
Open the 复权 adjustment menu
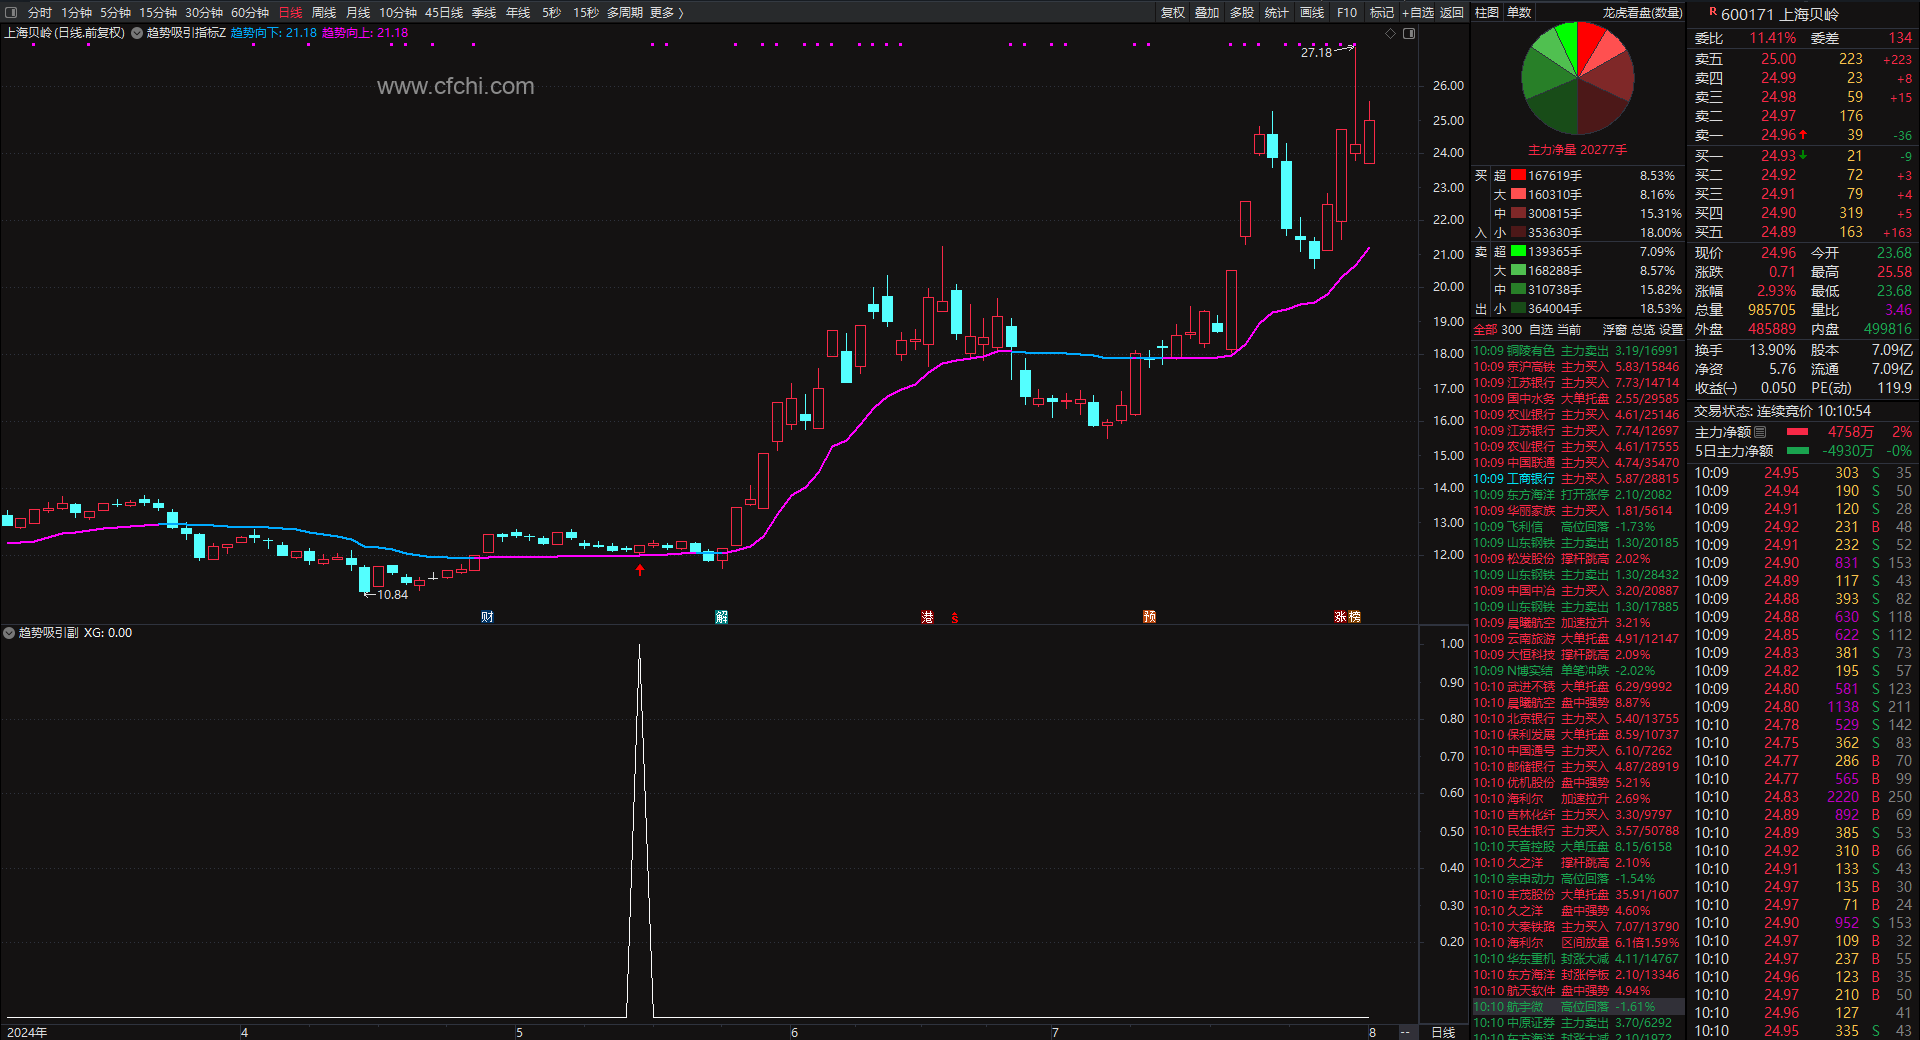tap(1173, 13)
